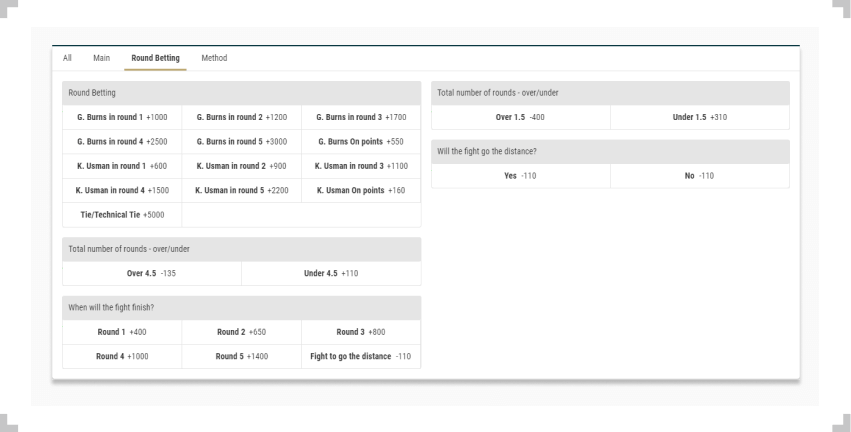851x432 pixels.
Task: Select K. Usman On points +160
Action: pos(361,190)
